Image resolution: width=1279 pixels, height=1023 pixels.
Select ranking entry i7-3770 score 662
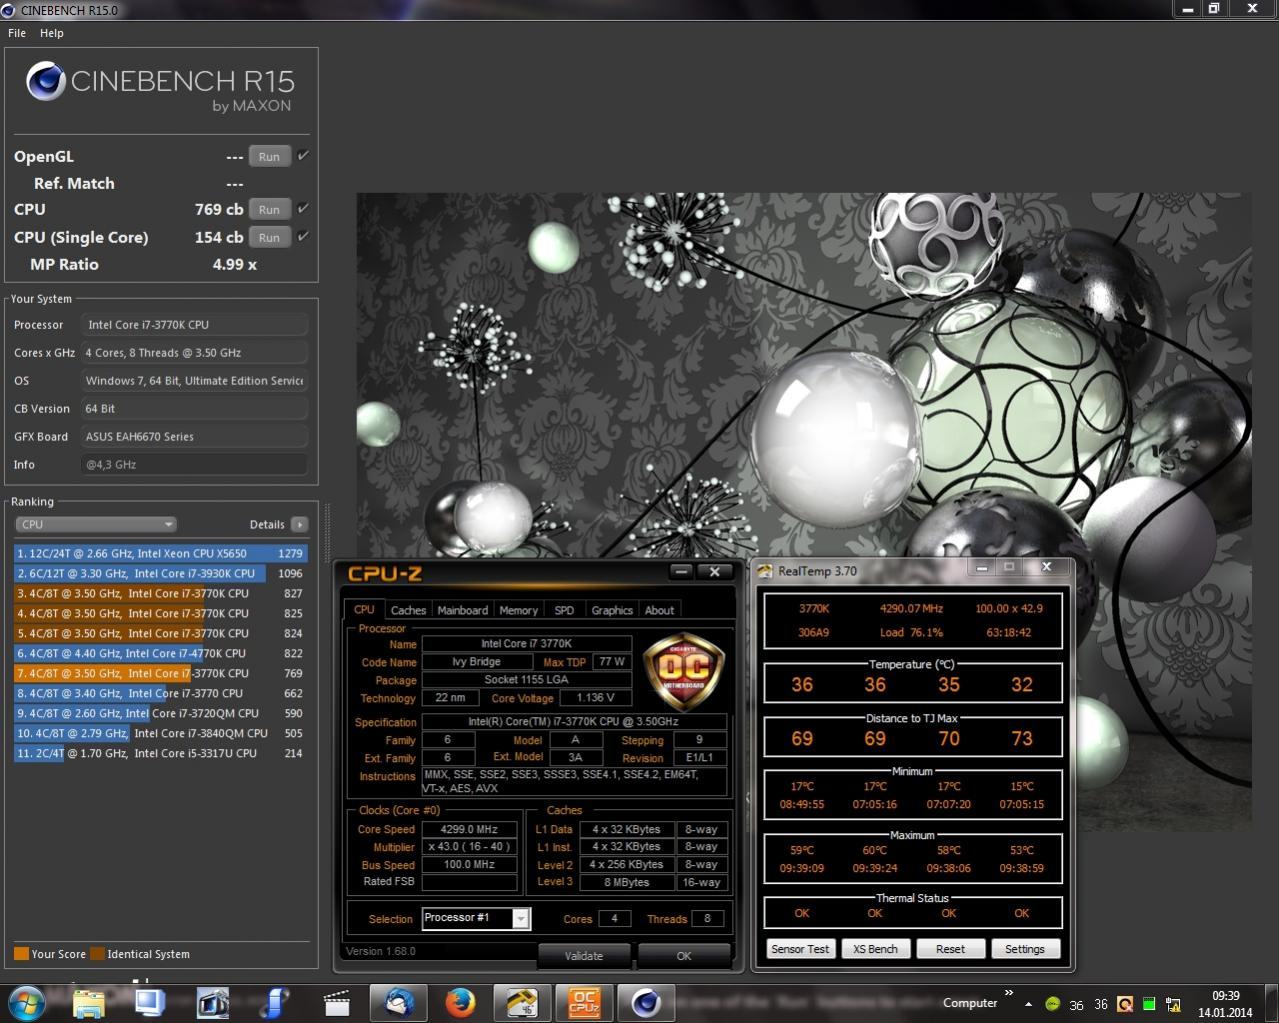[x=160, y=693]
